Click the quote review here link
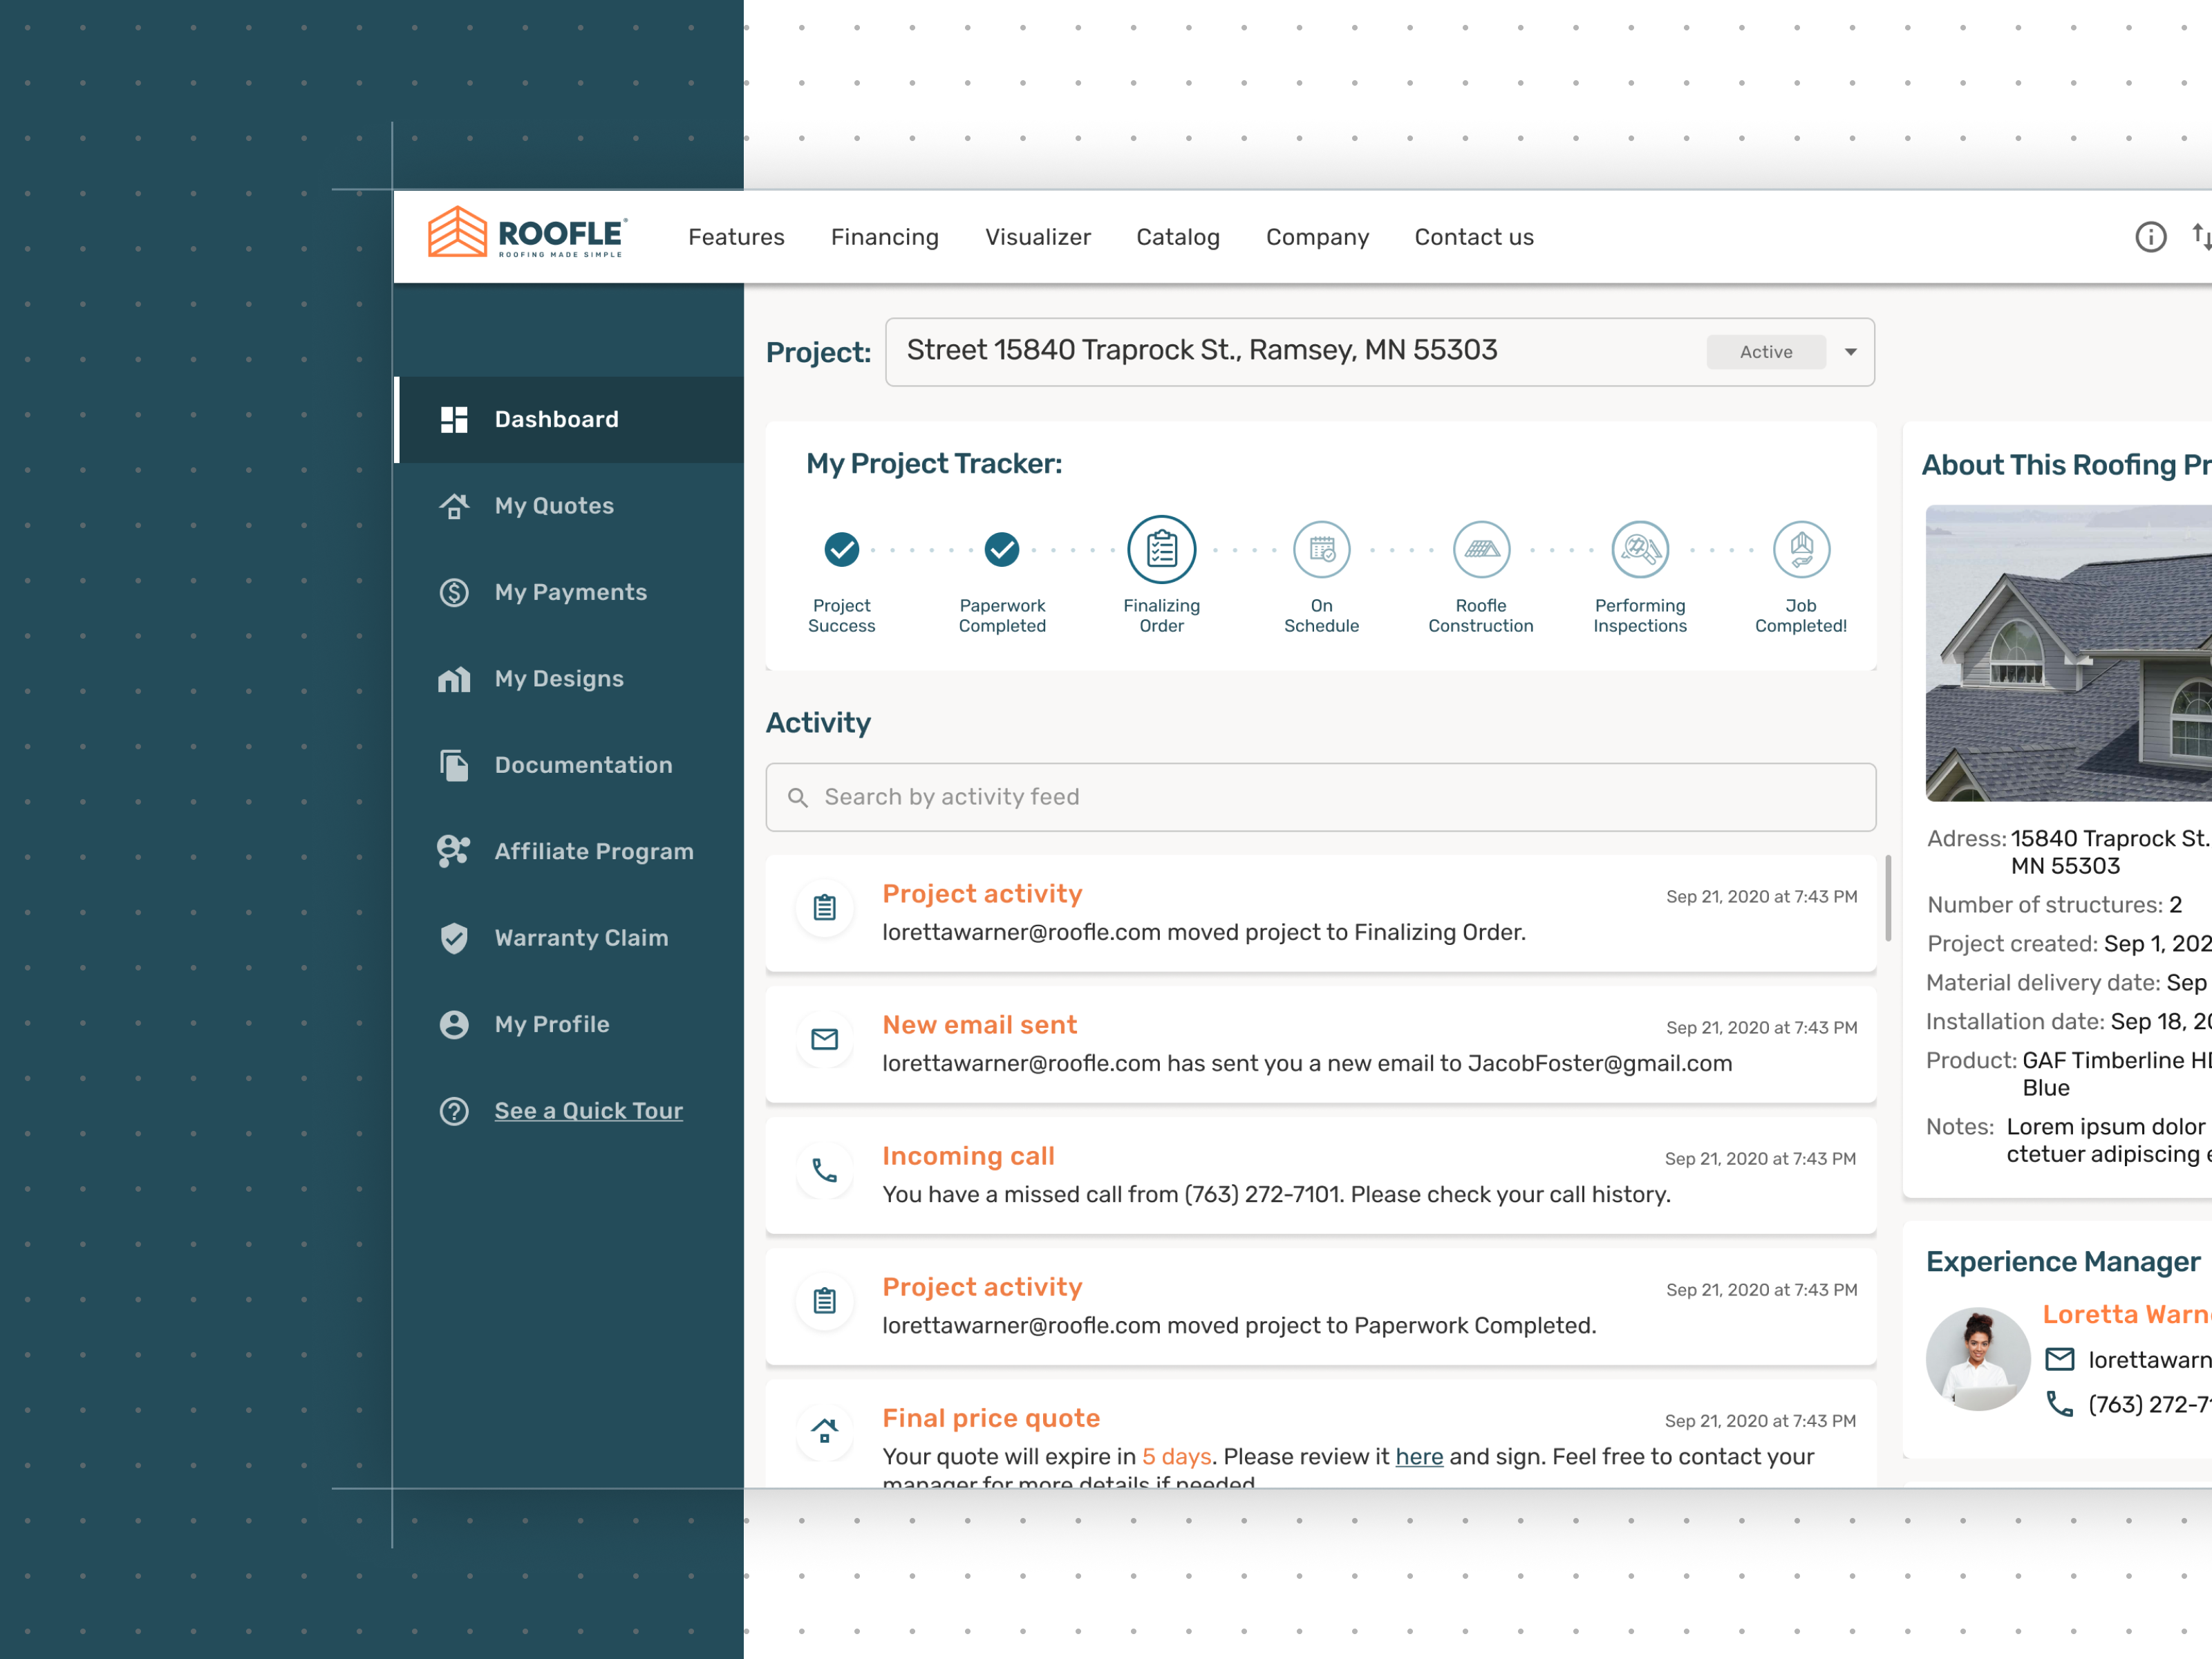Image resolution: width=2212 pixels, height=1659 pixels. (x=1419, y=1457)
